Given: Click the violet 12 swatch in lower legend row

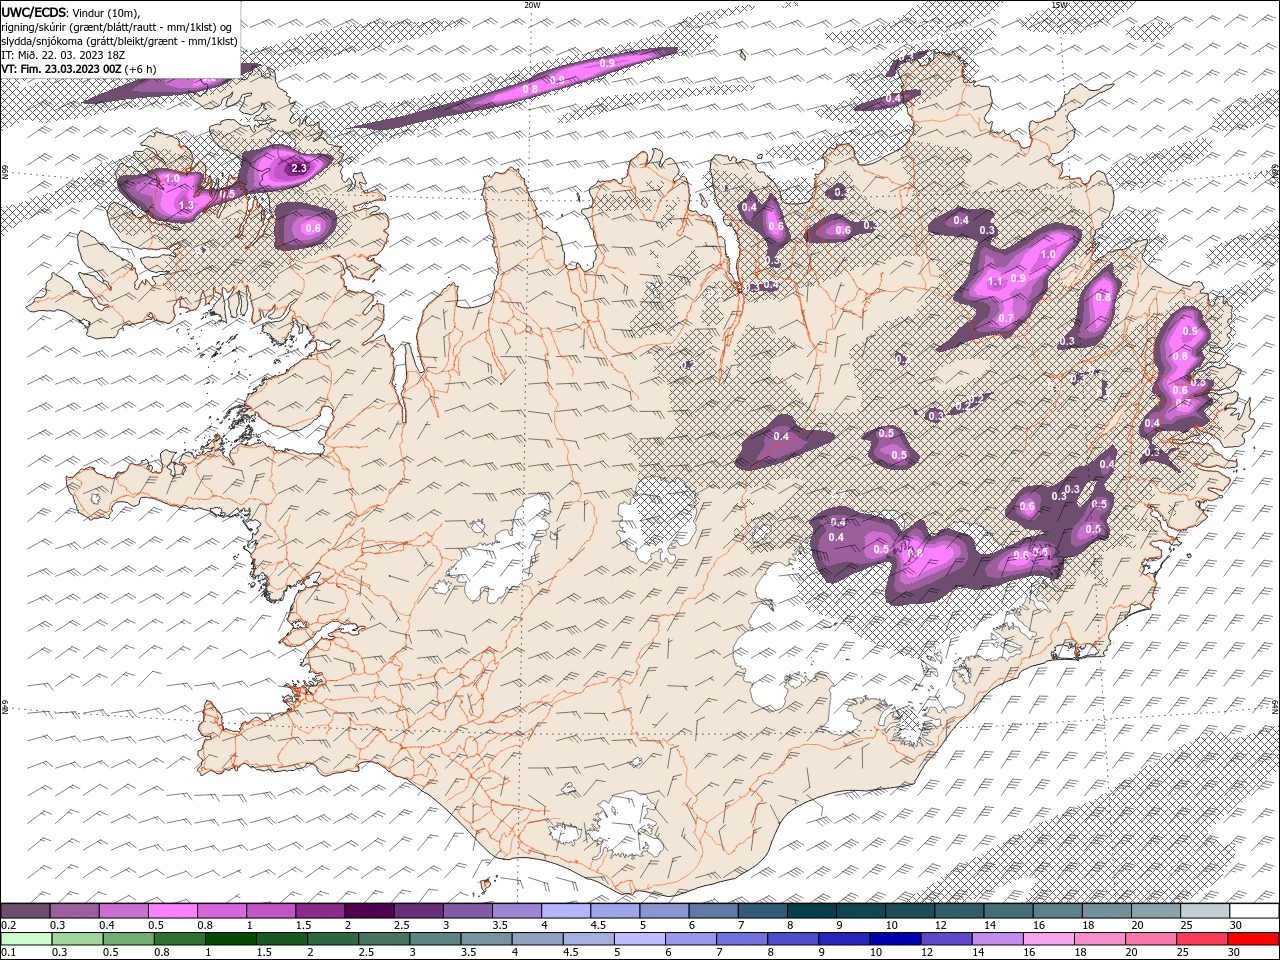Looking at the screenshot, I should [946, 938].
